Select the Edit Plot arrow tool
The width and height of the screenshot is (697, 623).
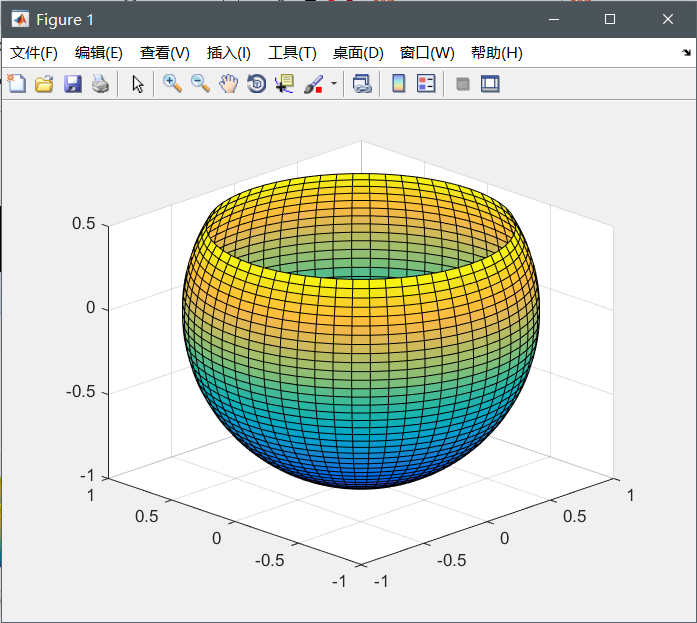point(138,84)
